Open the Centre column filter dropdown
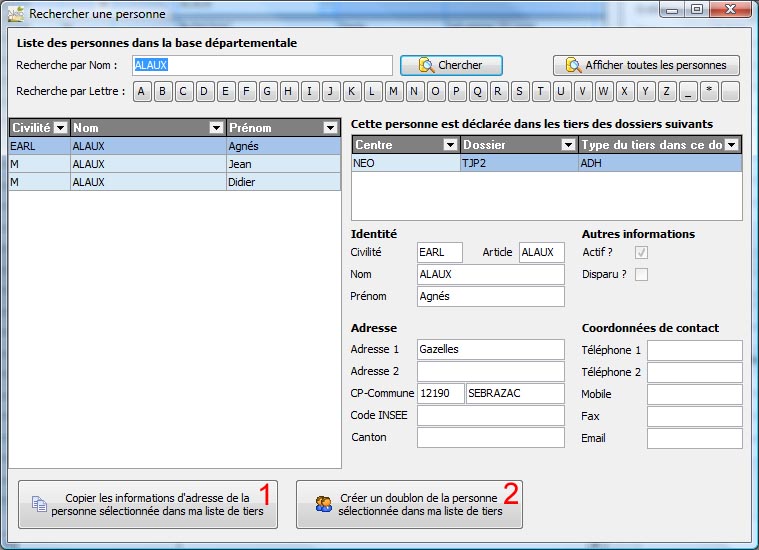This screenshot has height=550, width=759. tap(450, 145)
